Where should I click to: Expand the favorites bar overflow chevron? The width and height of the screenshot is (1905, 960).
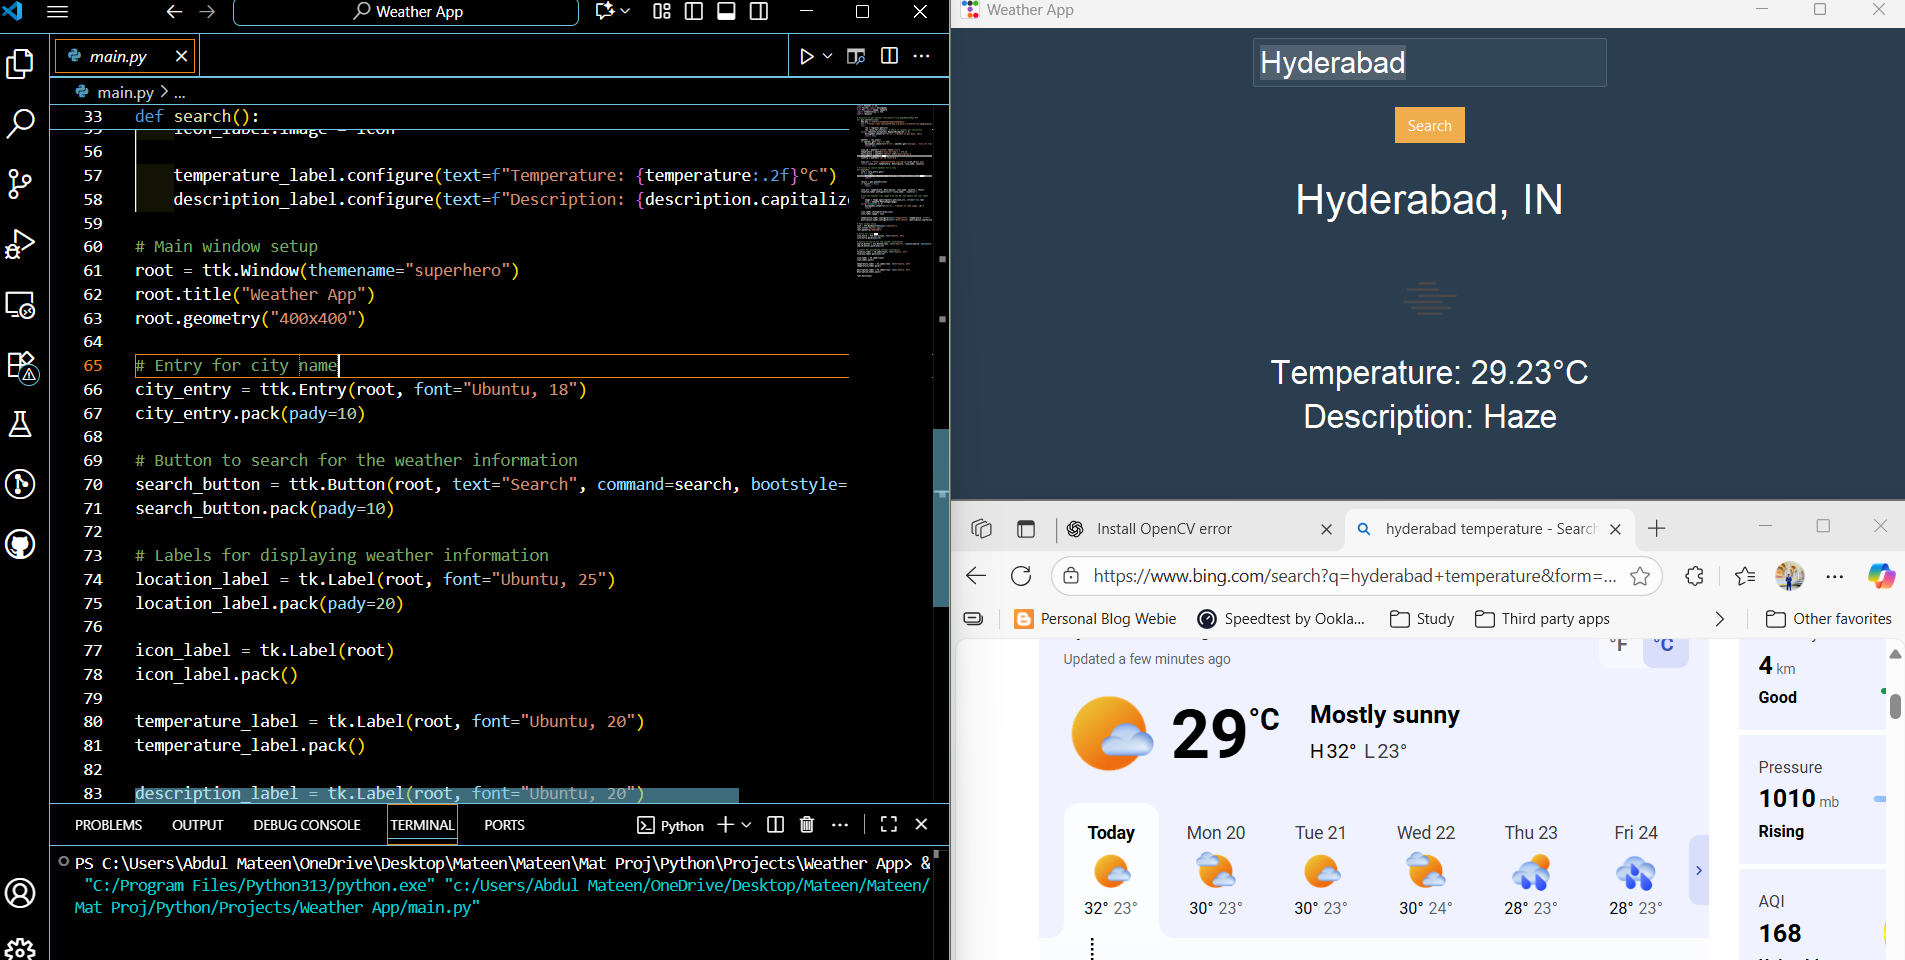[x=1720, y=619]
